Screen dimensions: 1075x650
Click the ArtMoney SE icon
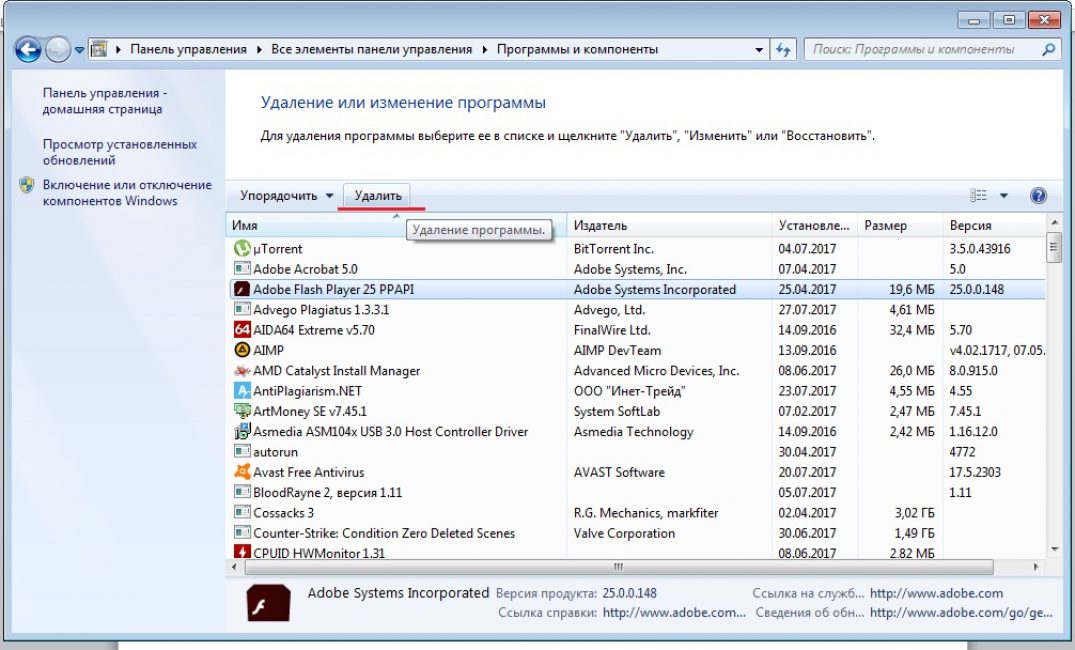coord(242,411)
